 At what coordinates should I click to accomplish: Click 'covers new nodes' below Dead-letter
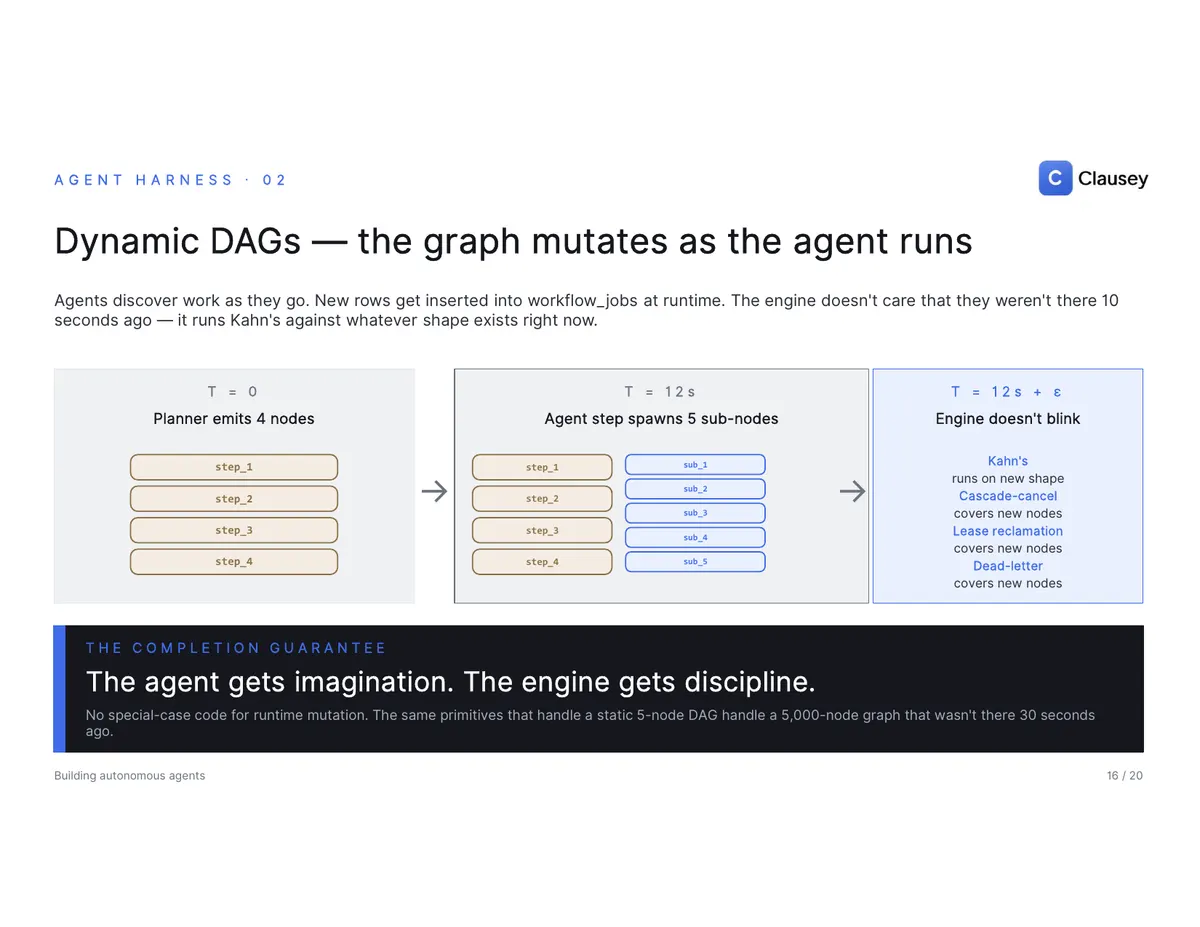pyautogui.click(x=1008, y=584)
